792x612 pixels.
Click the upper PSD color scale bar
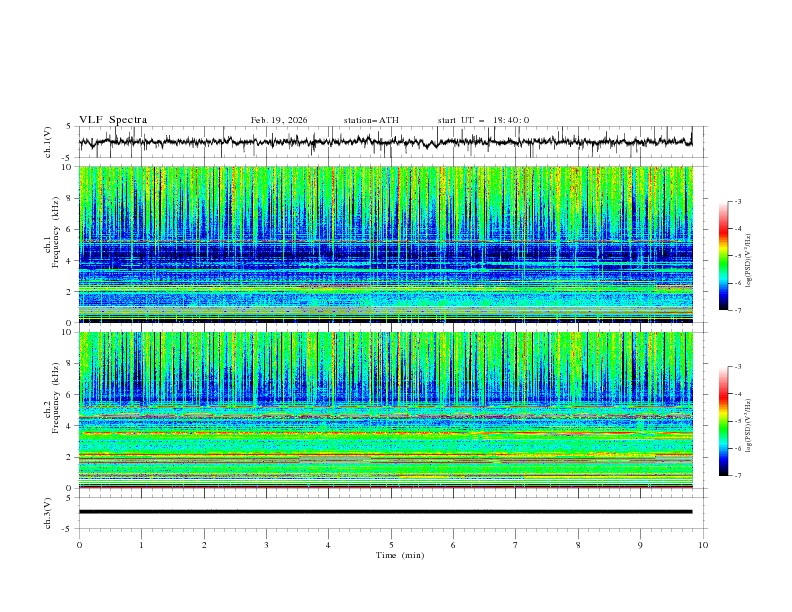[x=723, y=256]
